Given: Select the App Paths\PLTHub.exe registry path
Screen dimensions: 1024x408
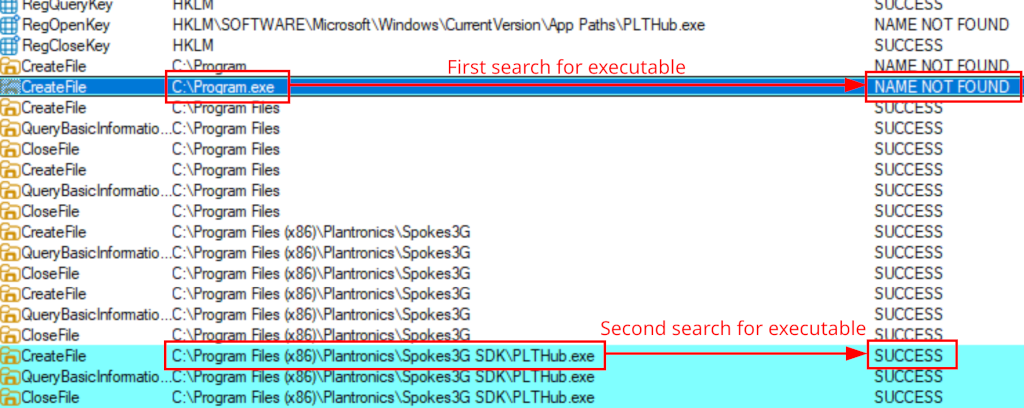Looking at the screenshot, I should [439, 24].
